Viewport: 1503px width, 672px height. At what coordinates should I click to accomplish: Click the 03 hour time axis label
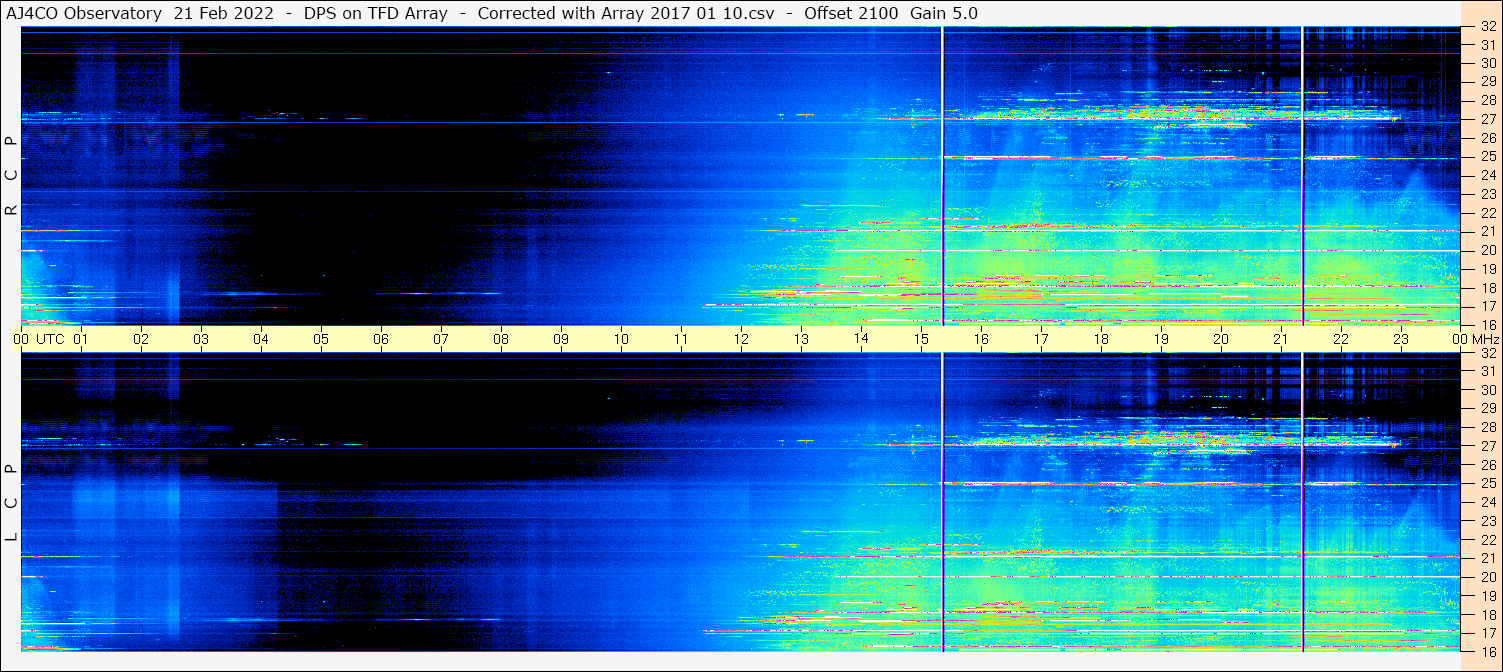pyautogui.click(x=201, y=339)
